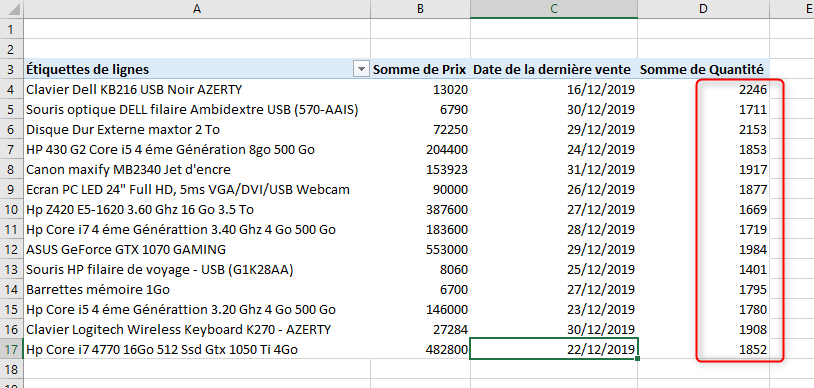The image size is (814, 388).
Task: Click date cell 28/12/2019
Action: tap(554, 230)
